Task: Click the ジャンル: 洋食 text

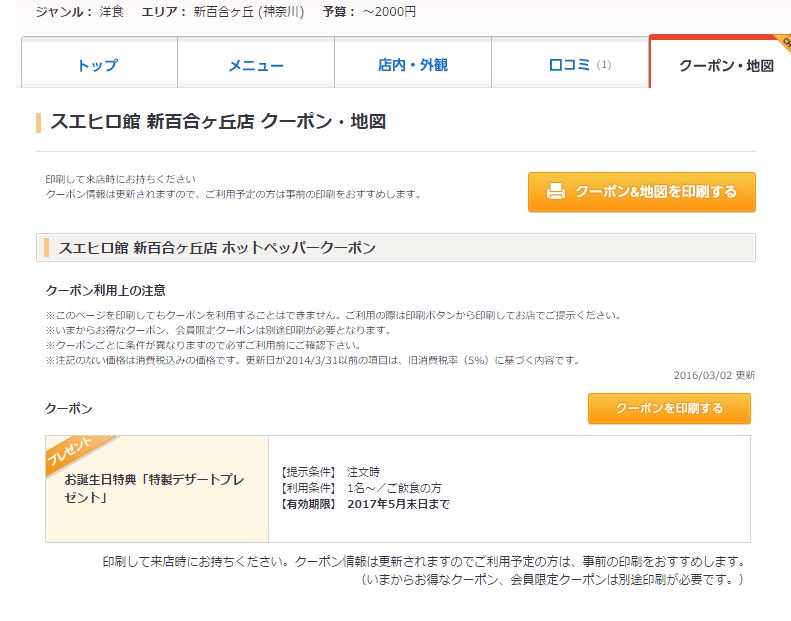Action: pyautogui.click(x=79, y=11)
